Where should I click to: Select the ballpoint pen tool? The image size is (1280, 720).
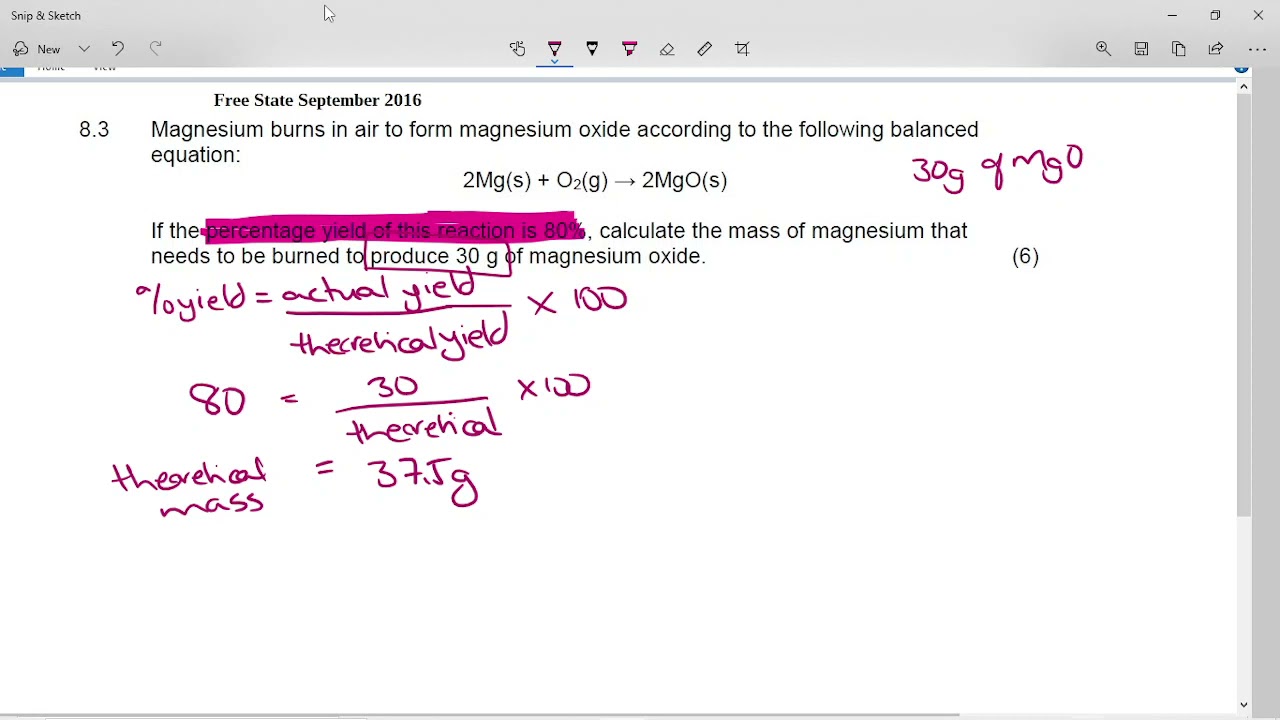pyautogui.click(x=555, y=49)
